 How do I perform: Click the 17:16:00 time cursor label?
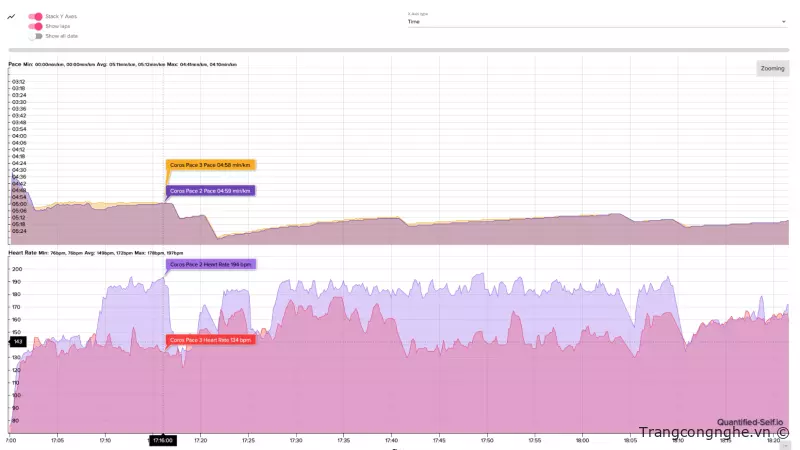point(162,440)
